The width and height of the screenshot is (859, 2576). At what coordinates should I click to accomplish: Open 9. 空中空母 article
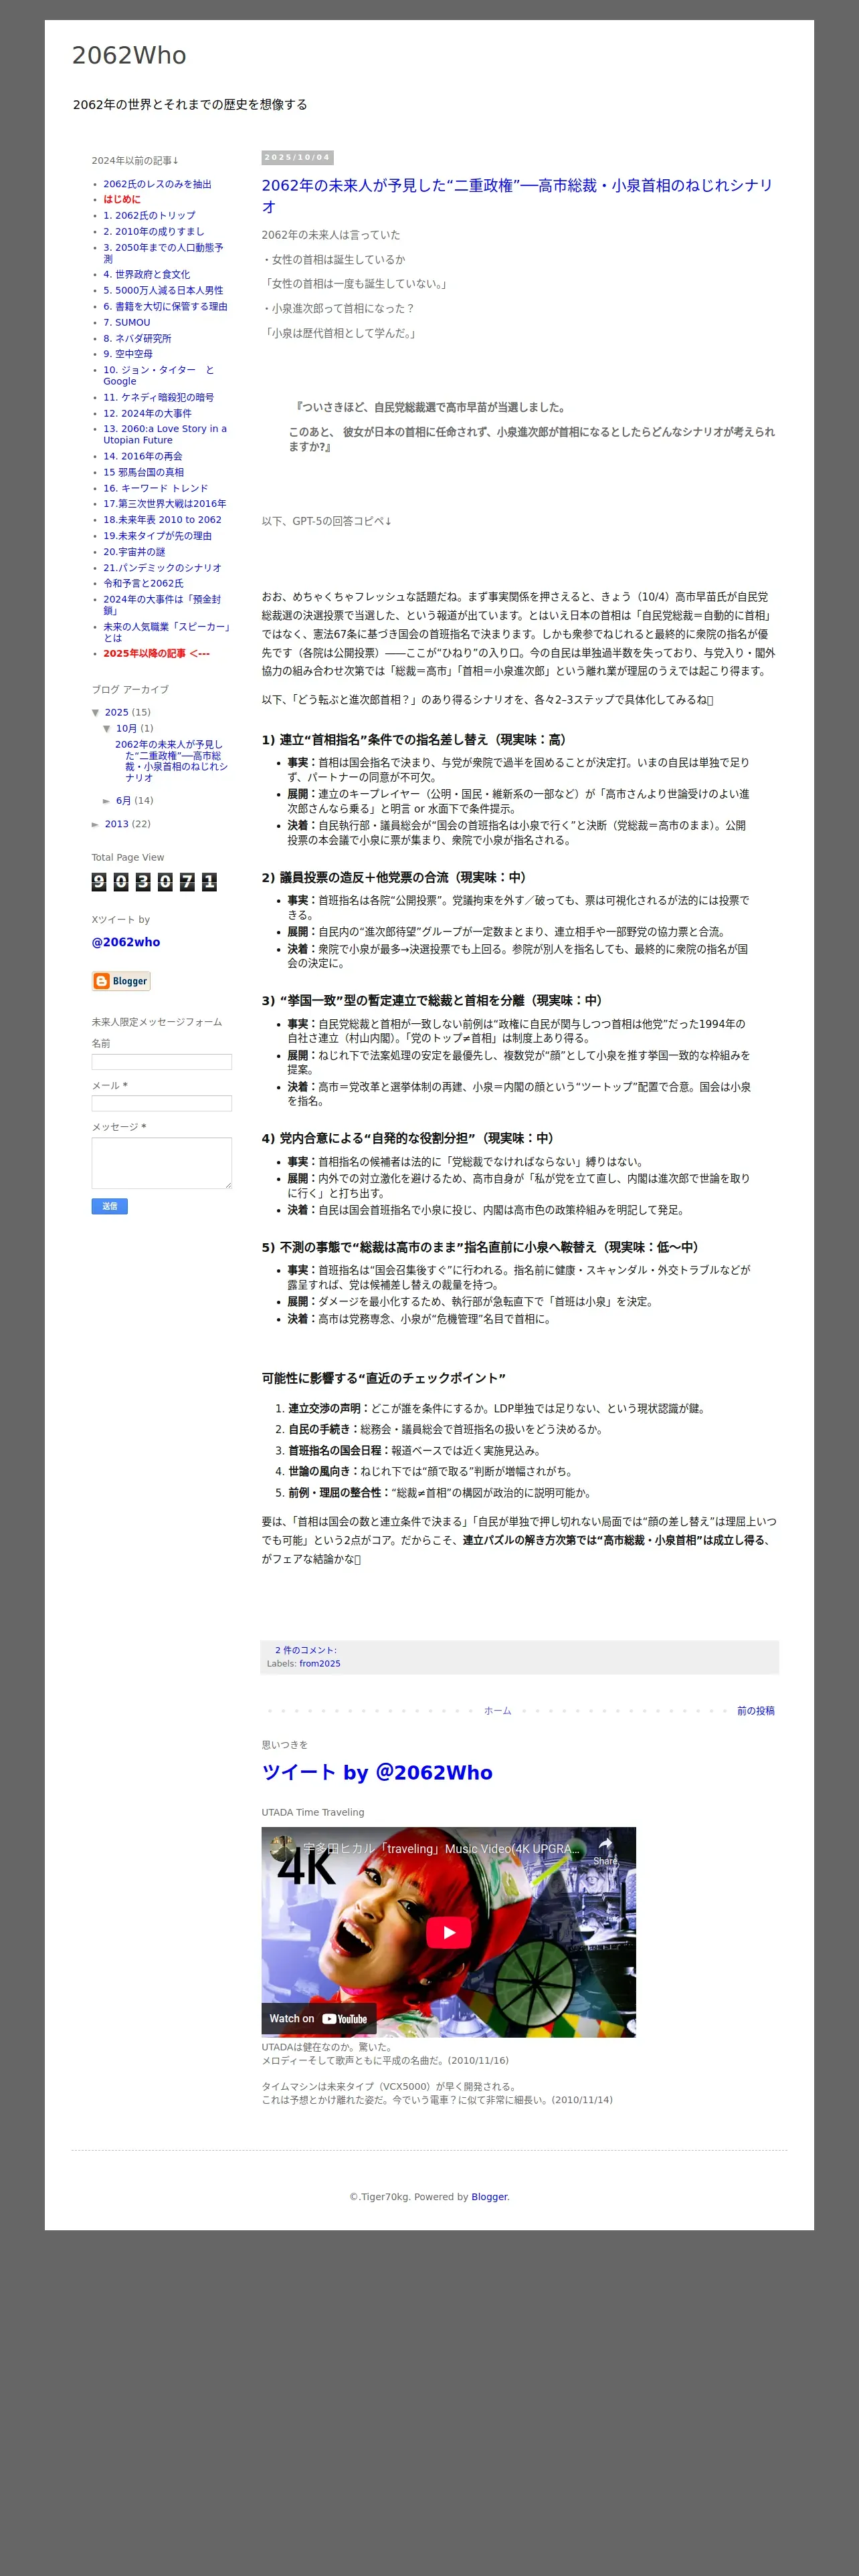point(128,354)
